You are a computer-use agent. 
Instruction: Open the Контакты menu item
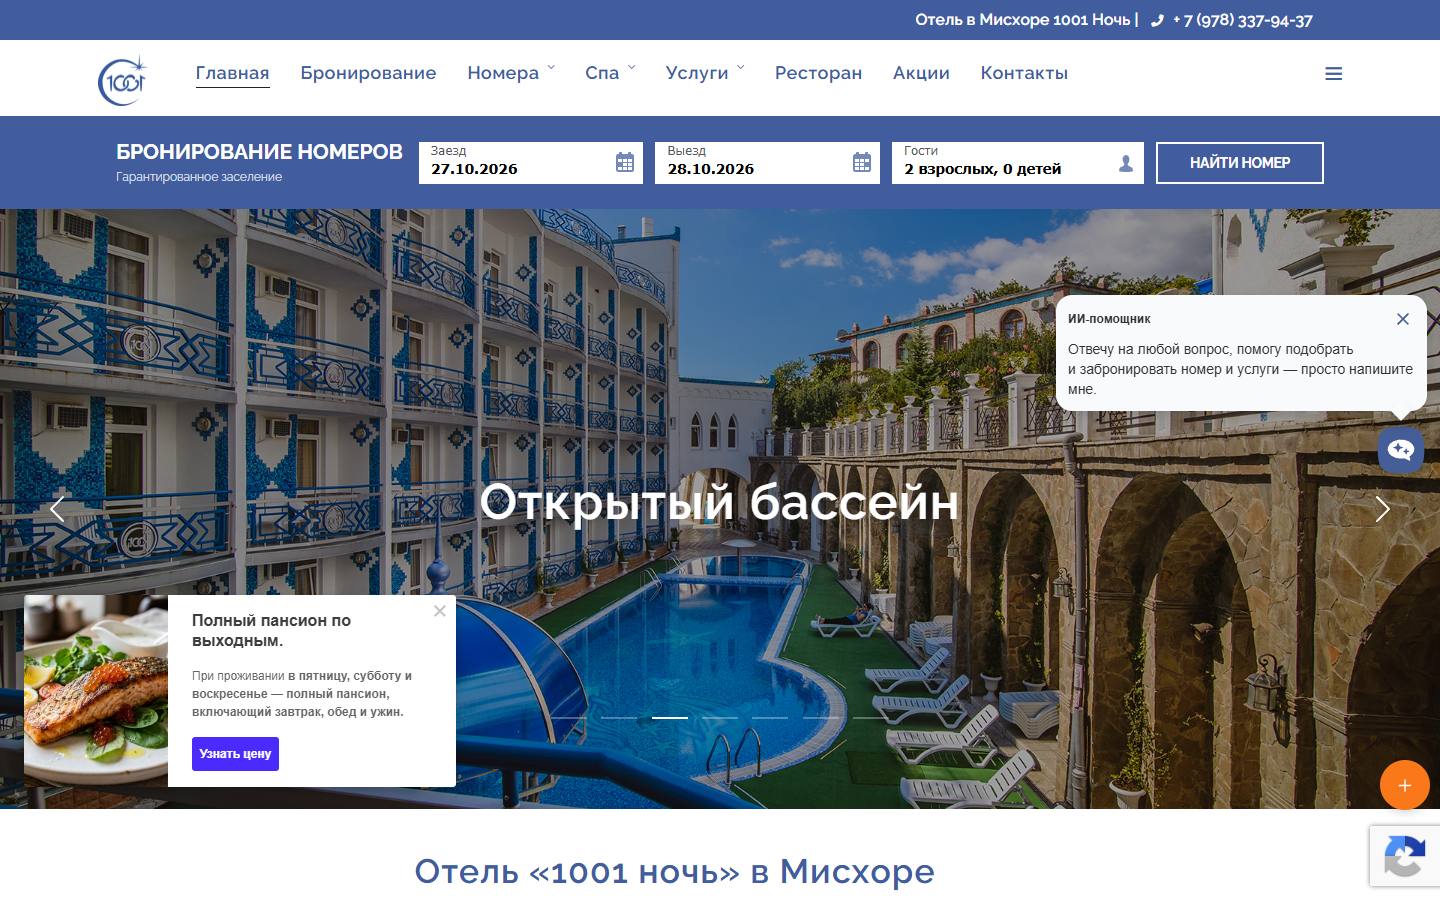tap(1024, 73)
